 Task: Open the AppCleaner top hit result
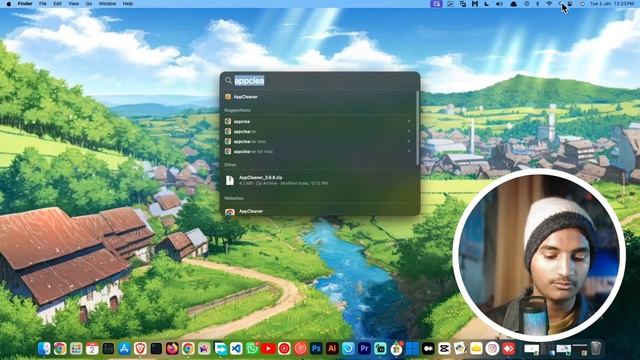[320, 97]
